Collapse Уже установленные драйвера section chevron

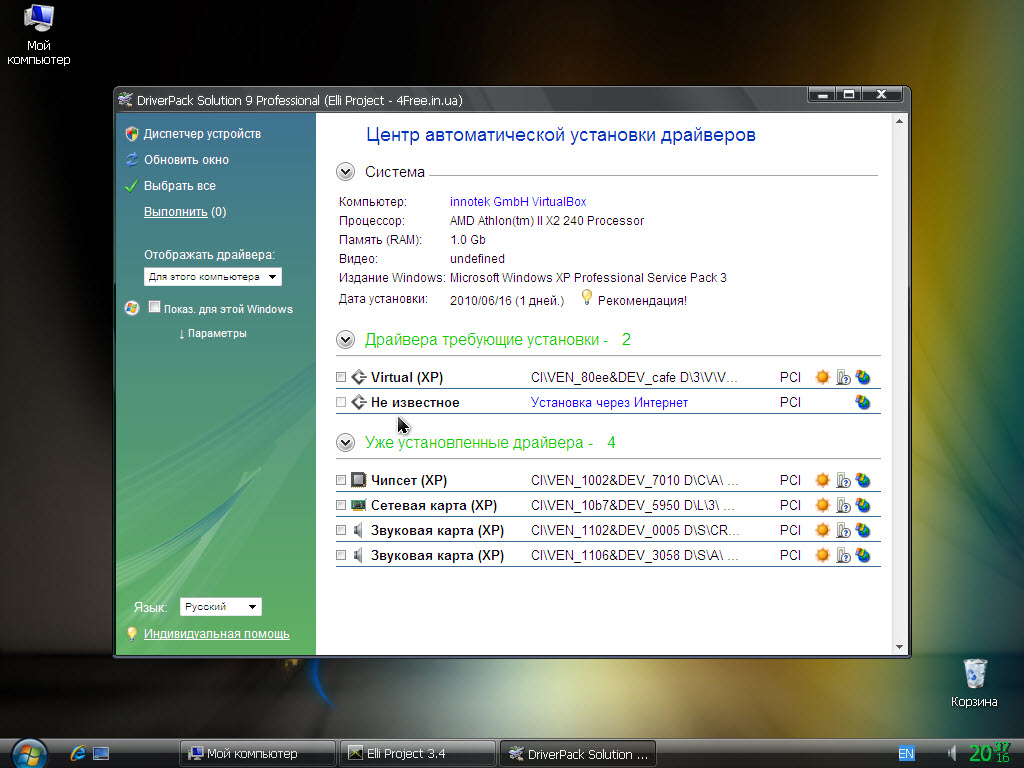tap(345, 443)
